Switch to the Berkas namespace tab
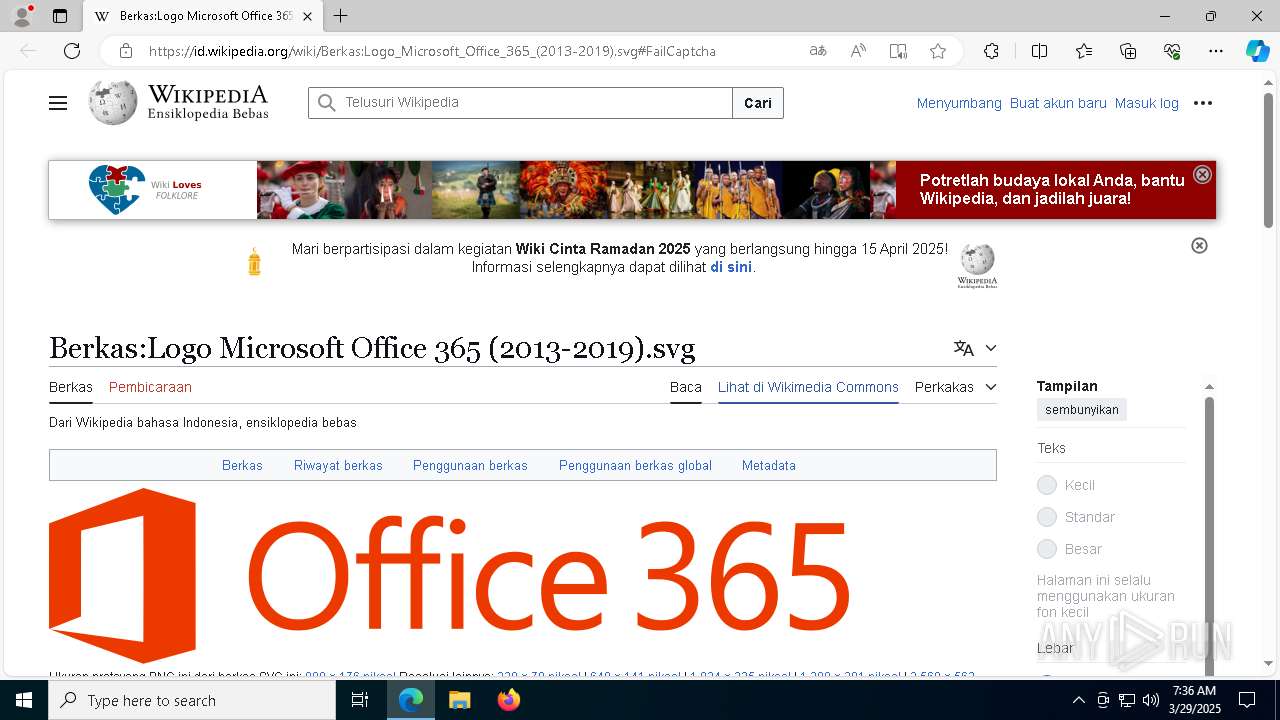This screenshot has width=1280, height=720. [71, 387]
